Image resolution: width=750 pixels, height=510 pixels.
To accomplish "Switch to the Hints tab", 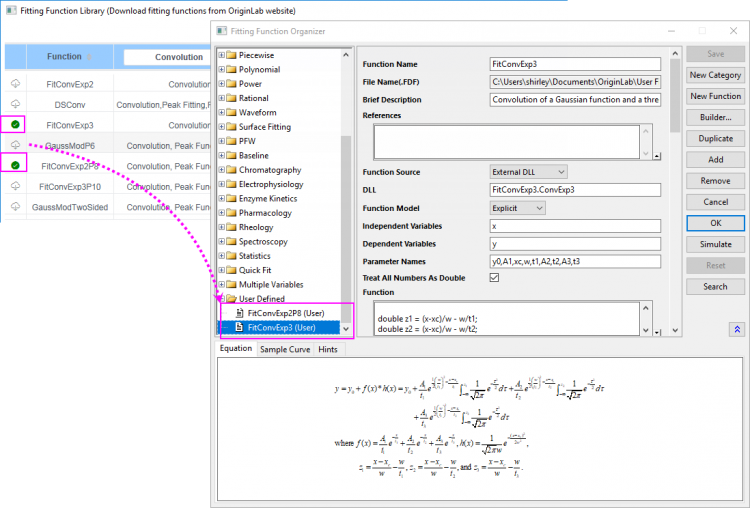I will click(328, 349).
